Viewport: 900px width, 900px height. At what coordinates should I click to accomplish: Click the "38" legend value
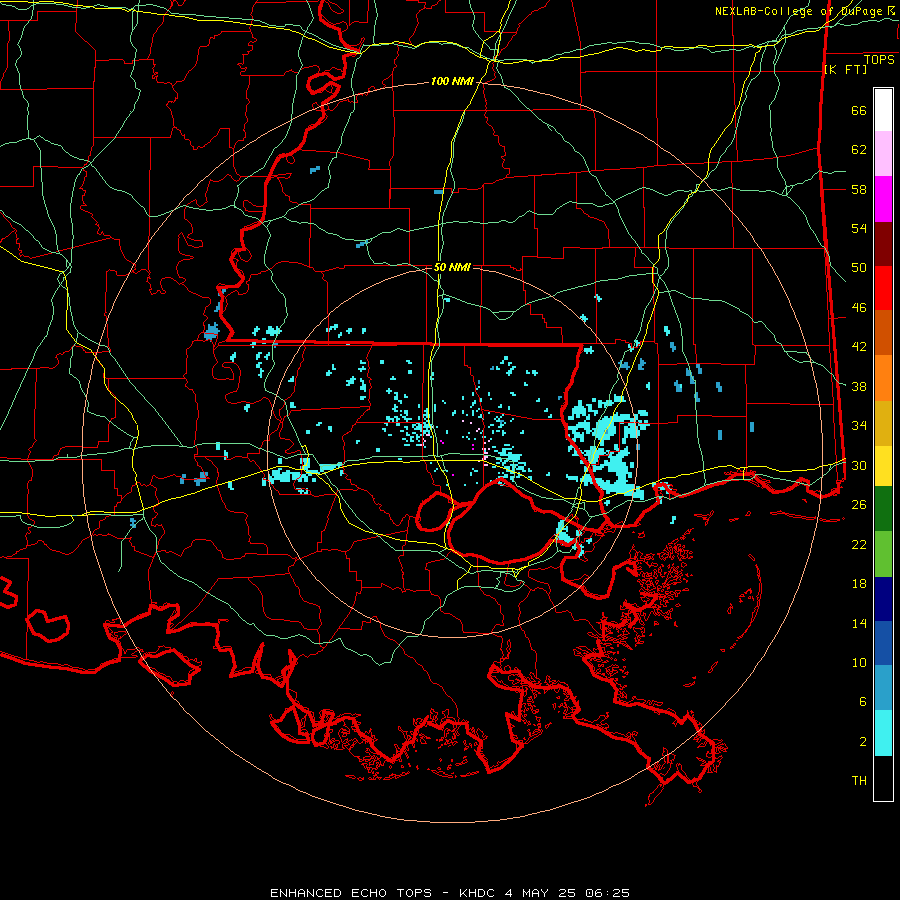(859, 386)
